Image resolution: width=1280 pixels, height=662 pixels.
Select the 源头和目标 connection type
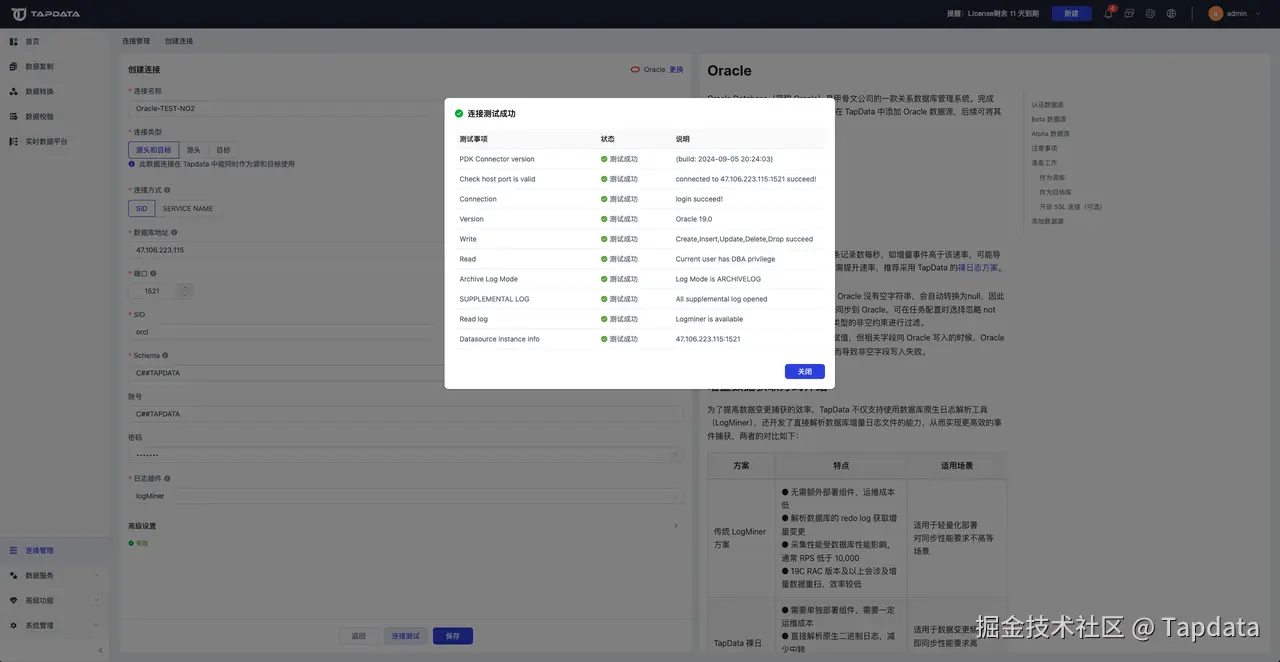point(154,150)
